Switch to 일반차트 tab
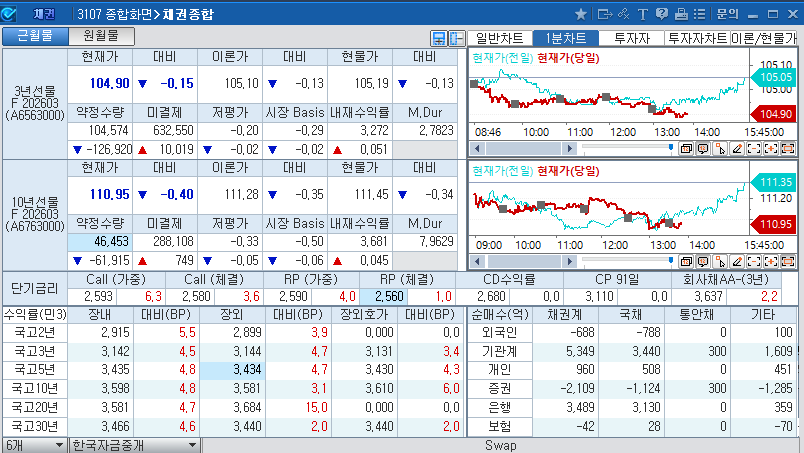The height and width of the screenshot is (453, 804). (x=500, y=38)
